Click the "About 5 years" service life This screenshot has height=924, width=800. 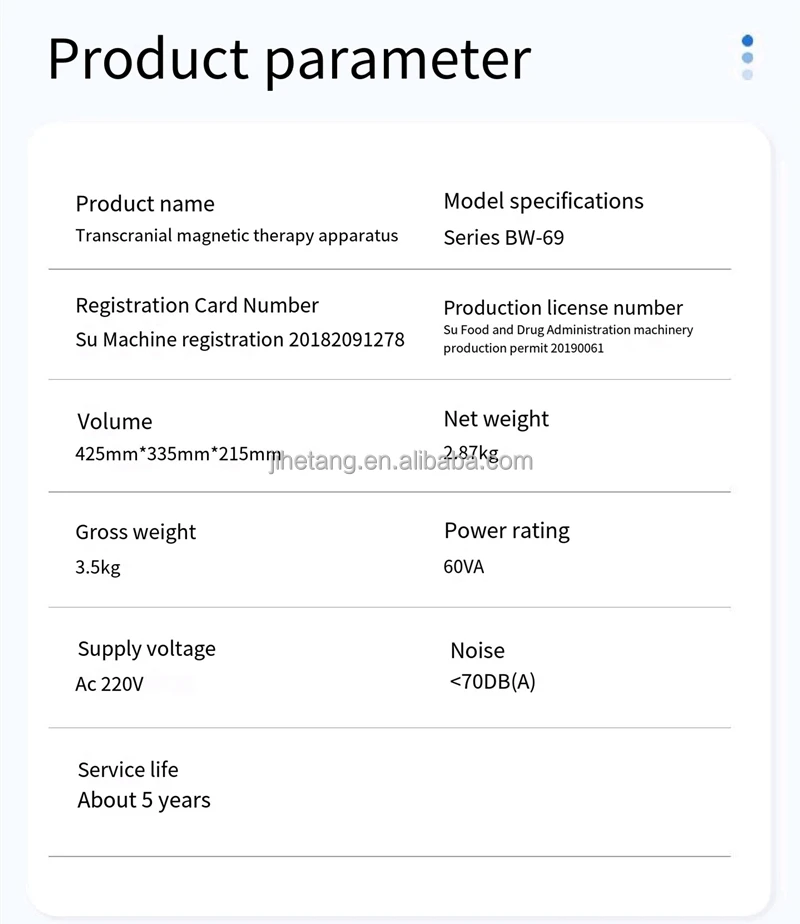point(144,800)
